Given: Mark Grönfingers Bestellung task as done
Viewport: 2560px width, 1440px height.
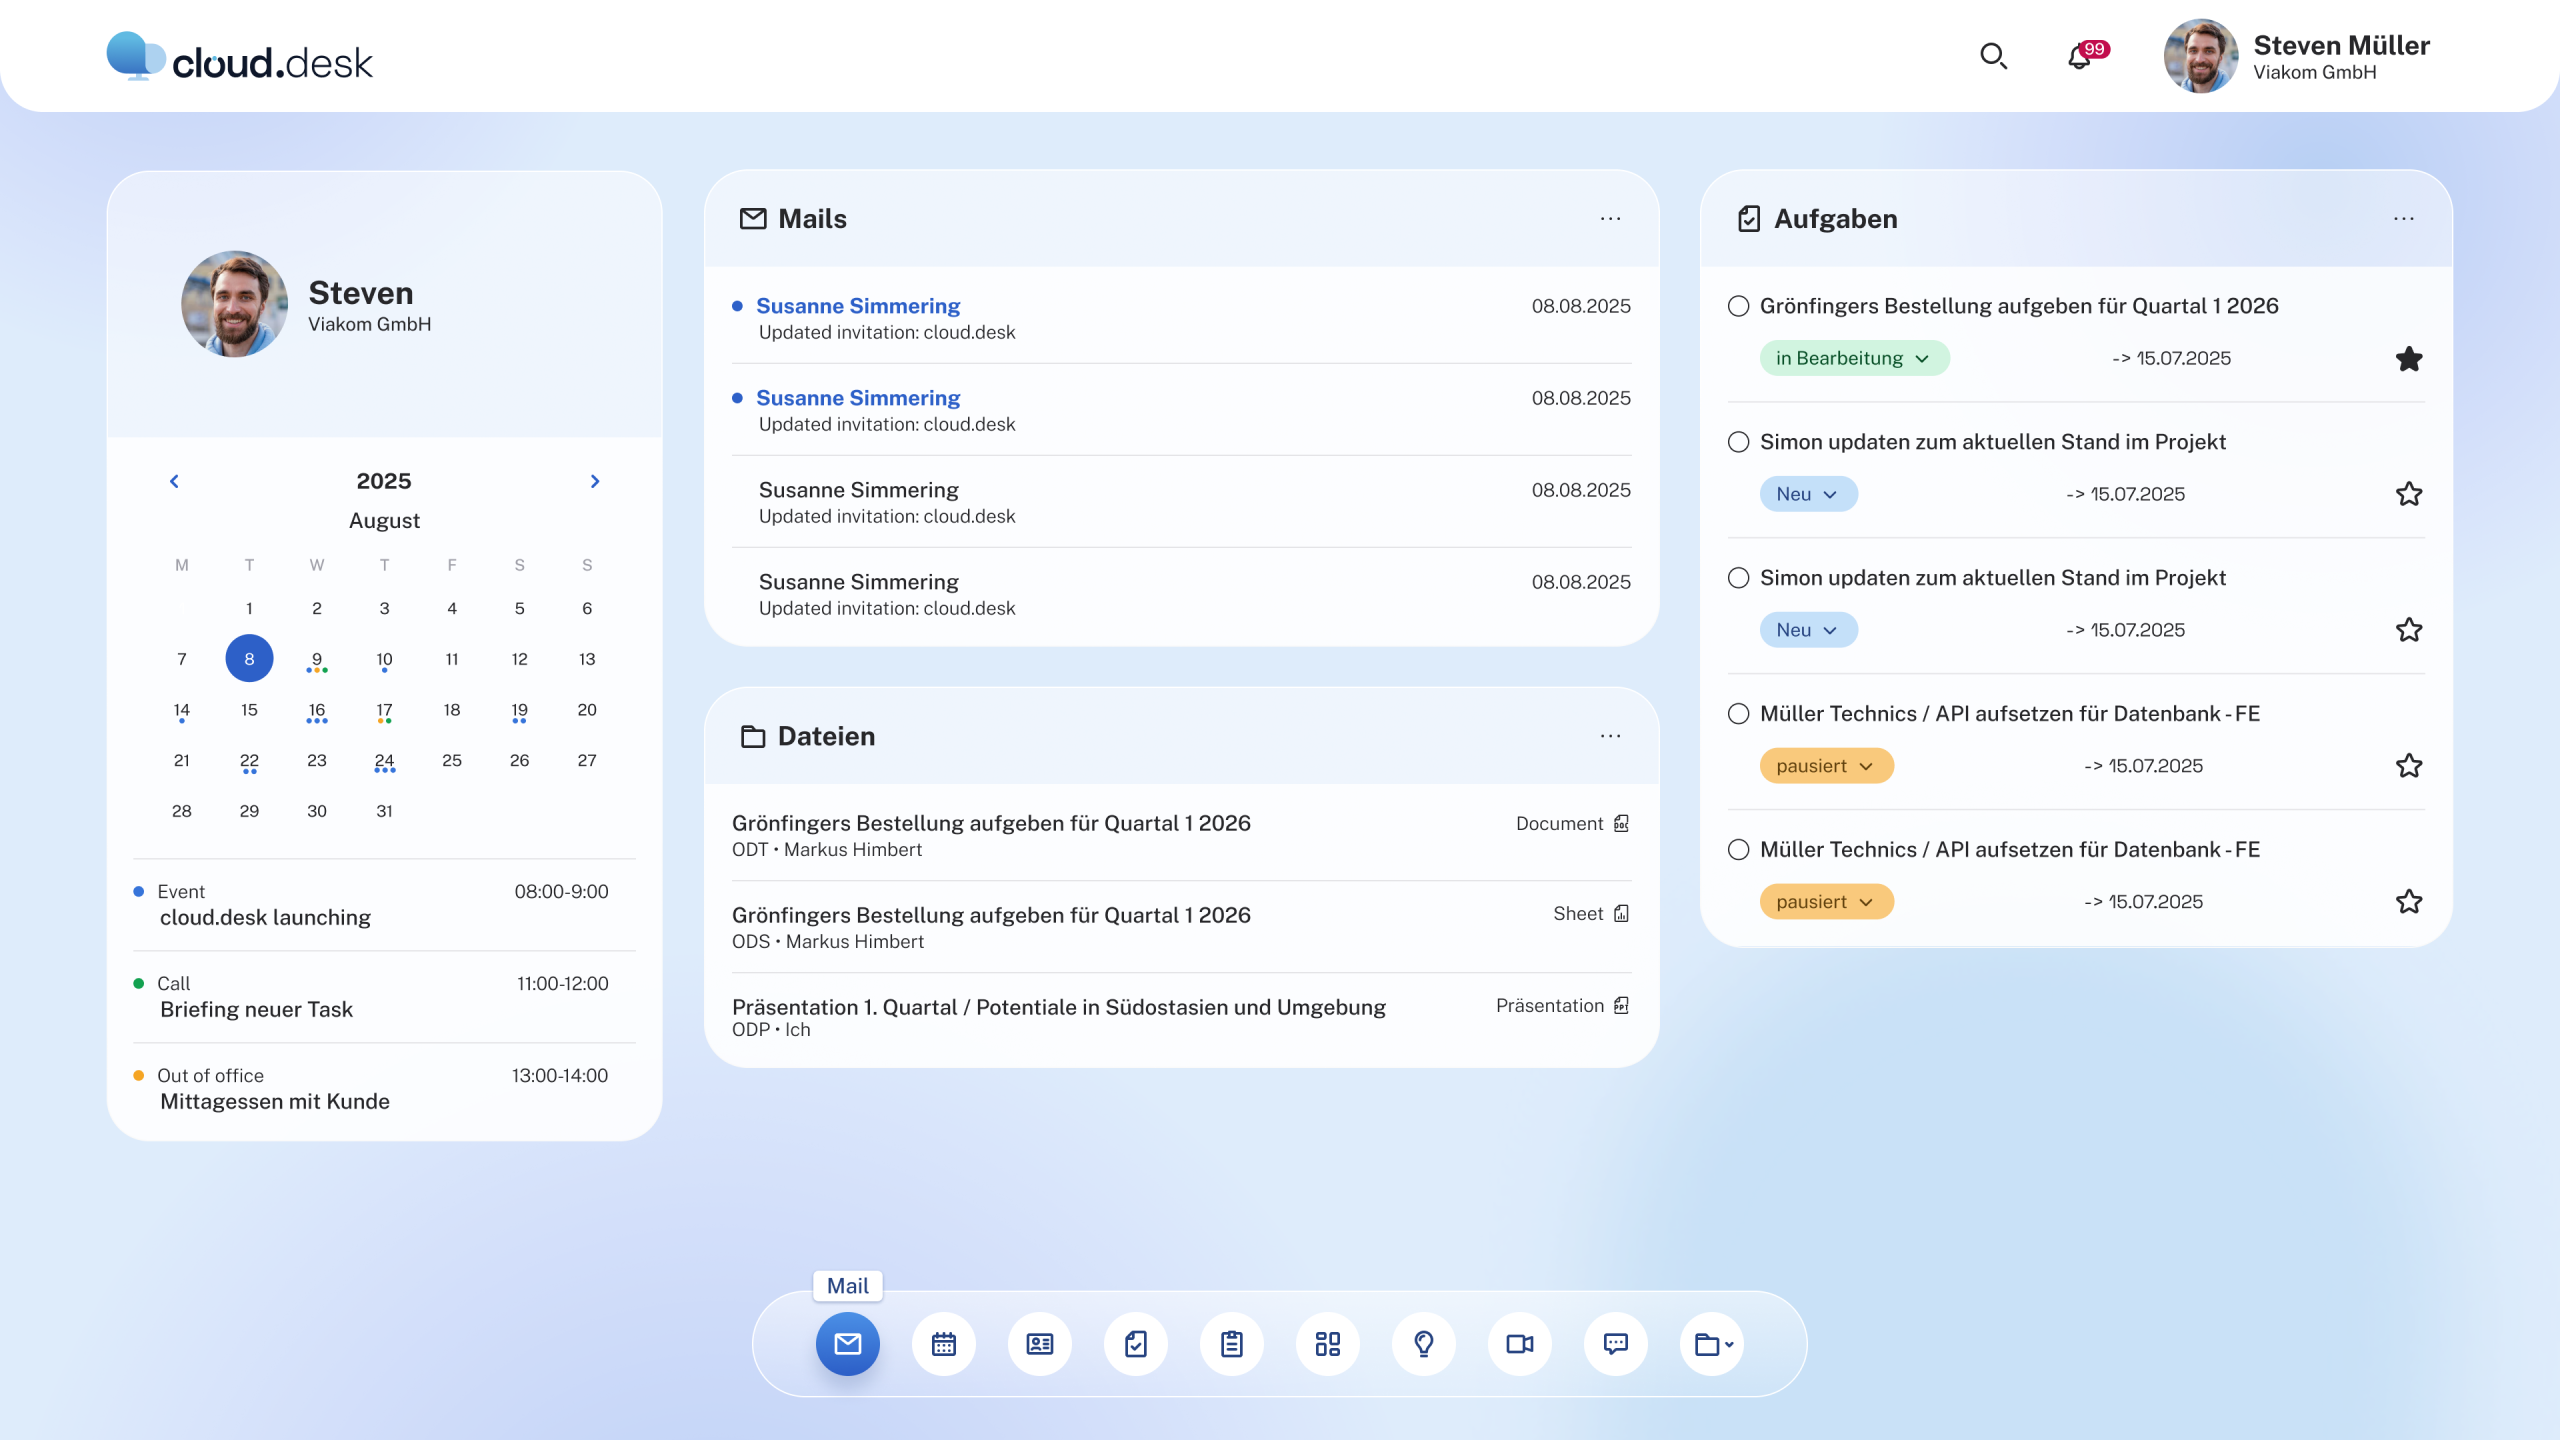Looking at the screenshot, I should (x=1739, y=306).
